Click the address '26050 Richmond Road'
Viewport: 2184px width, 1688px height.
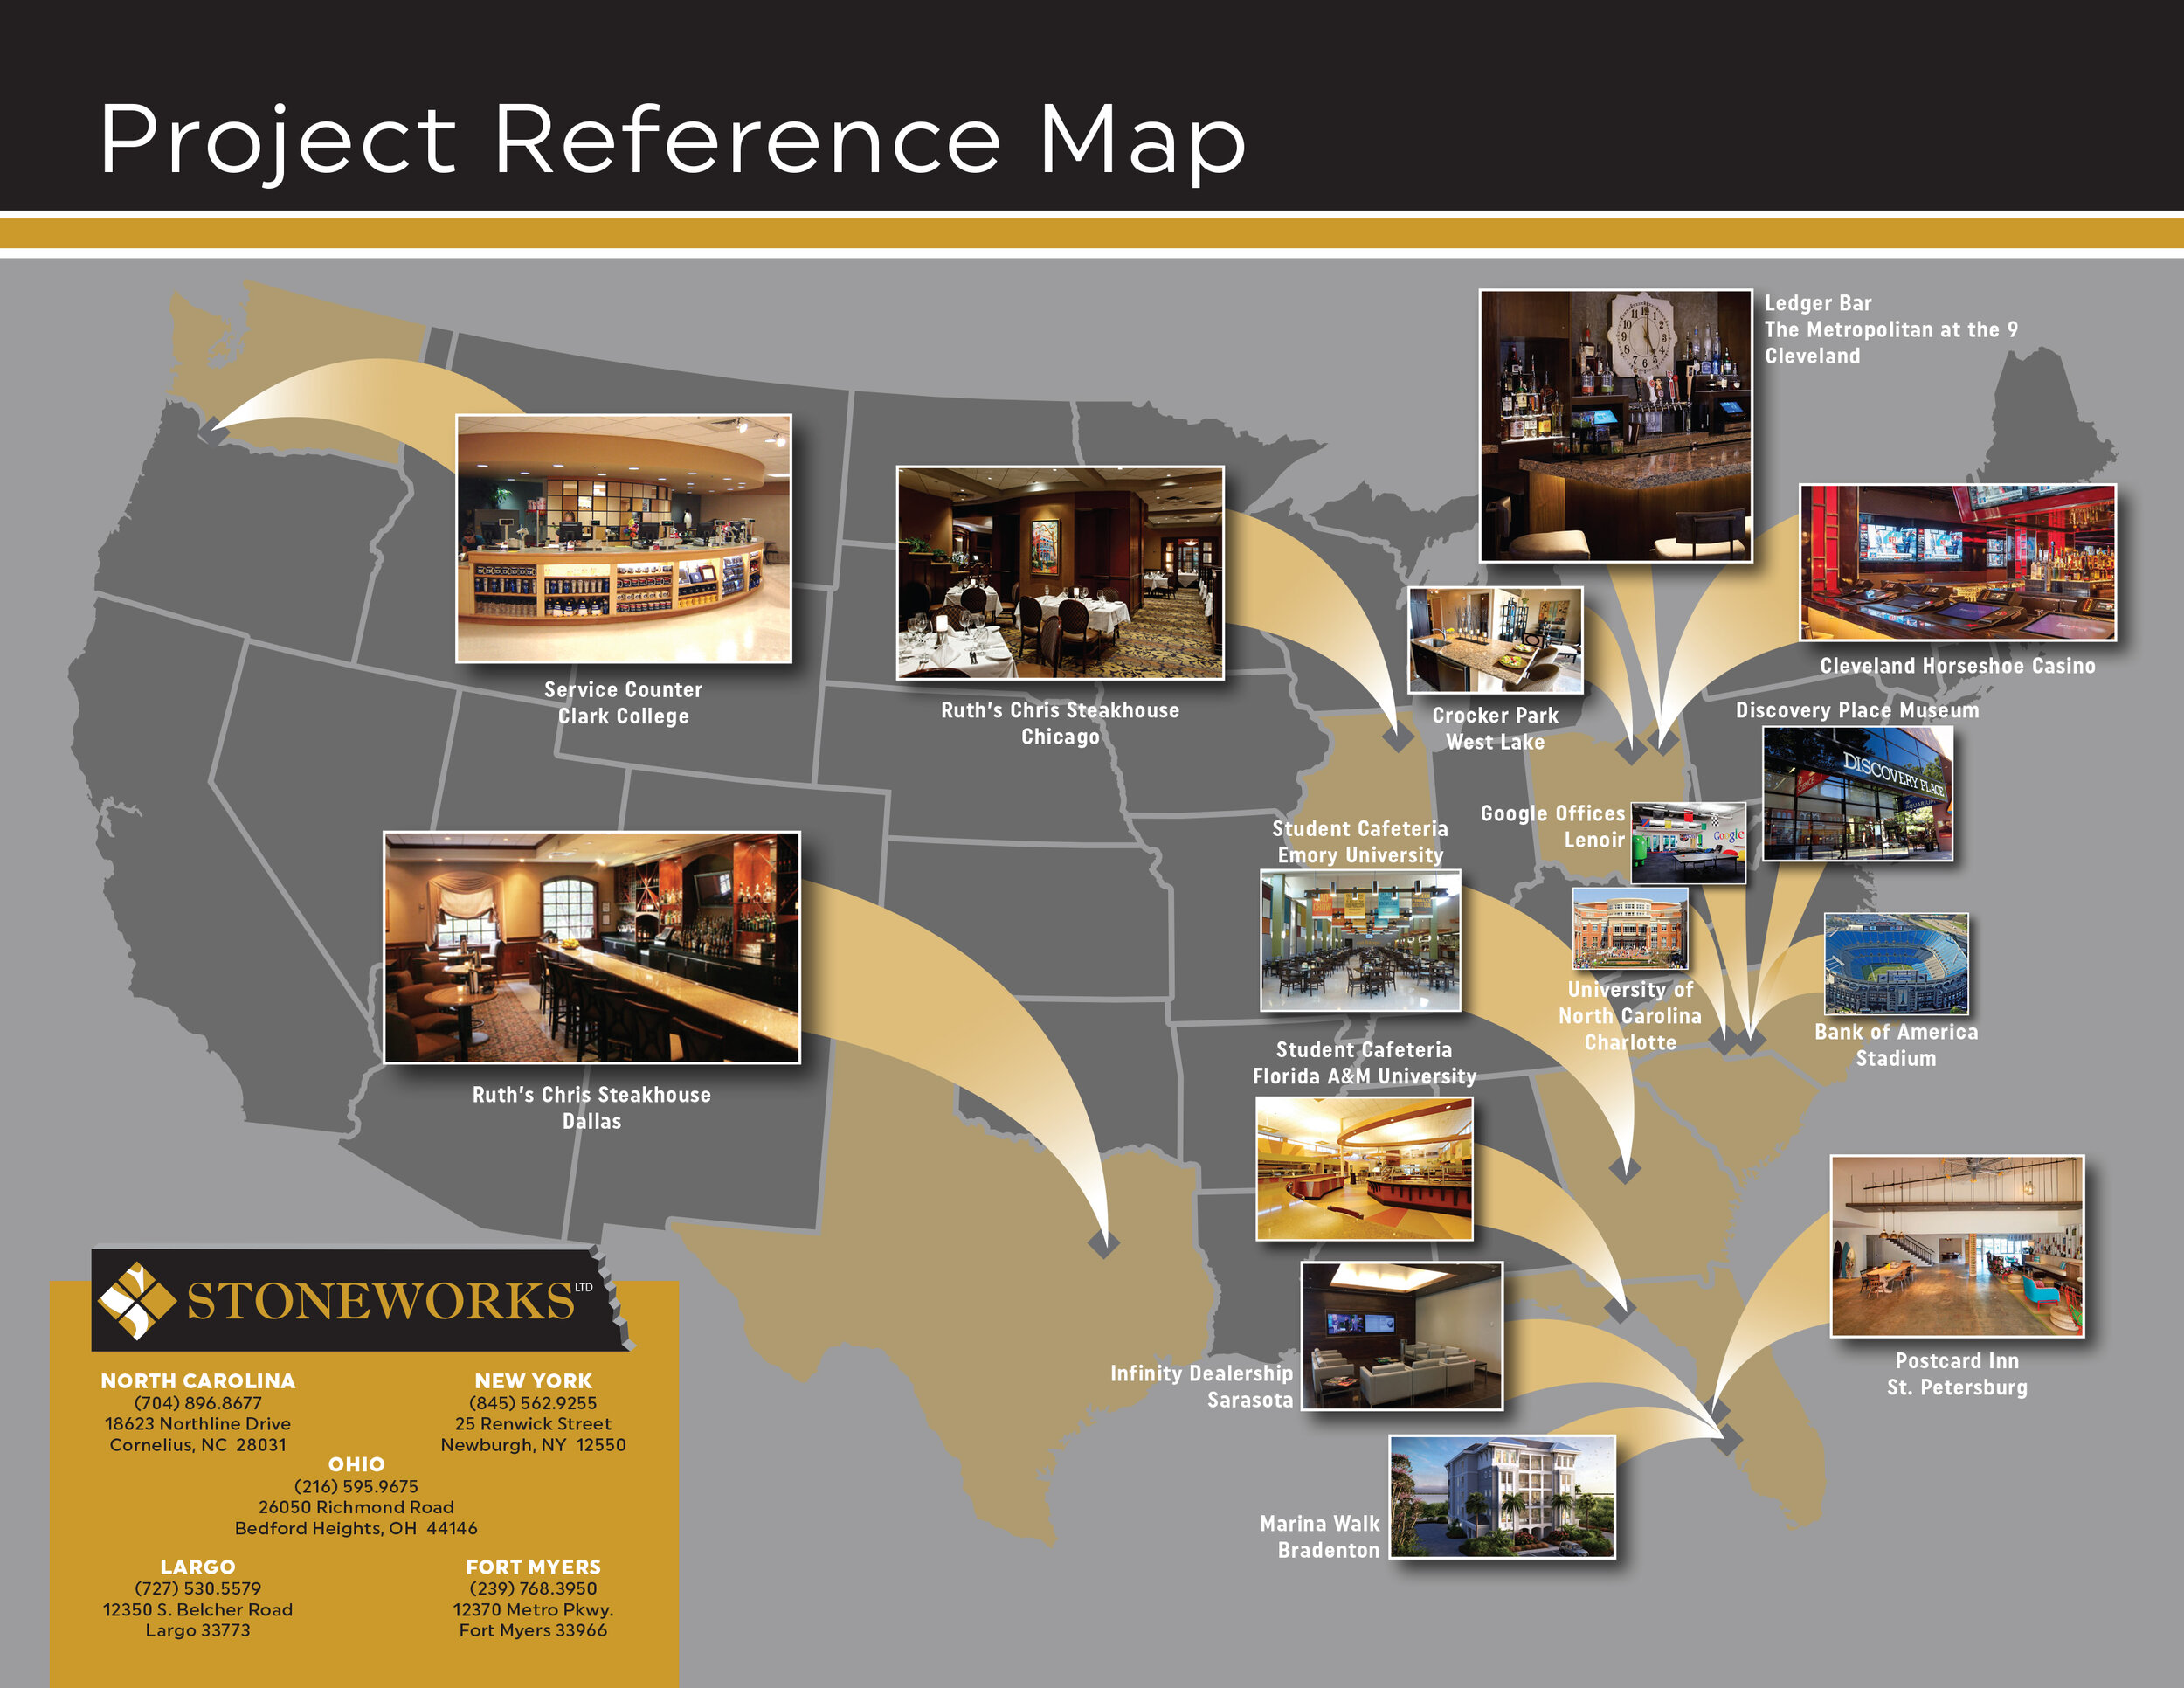[356, 1507]
